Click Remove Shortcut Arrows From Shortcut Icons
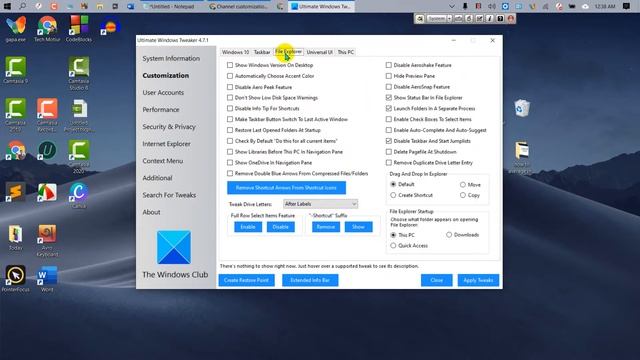This screenshot has height=360, width=640. tap(286, 188)
